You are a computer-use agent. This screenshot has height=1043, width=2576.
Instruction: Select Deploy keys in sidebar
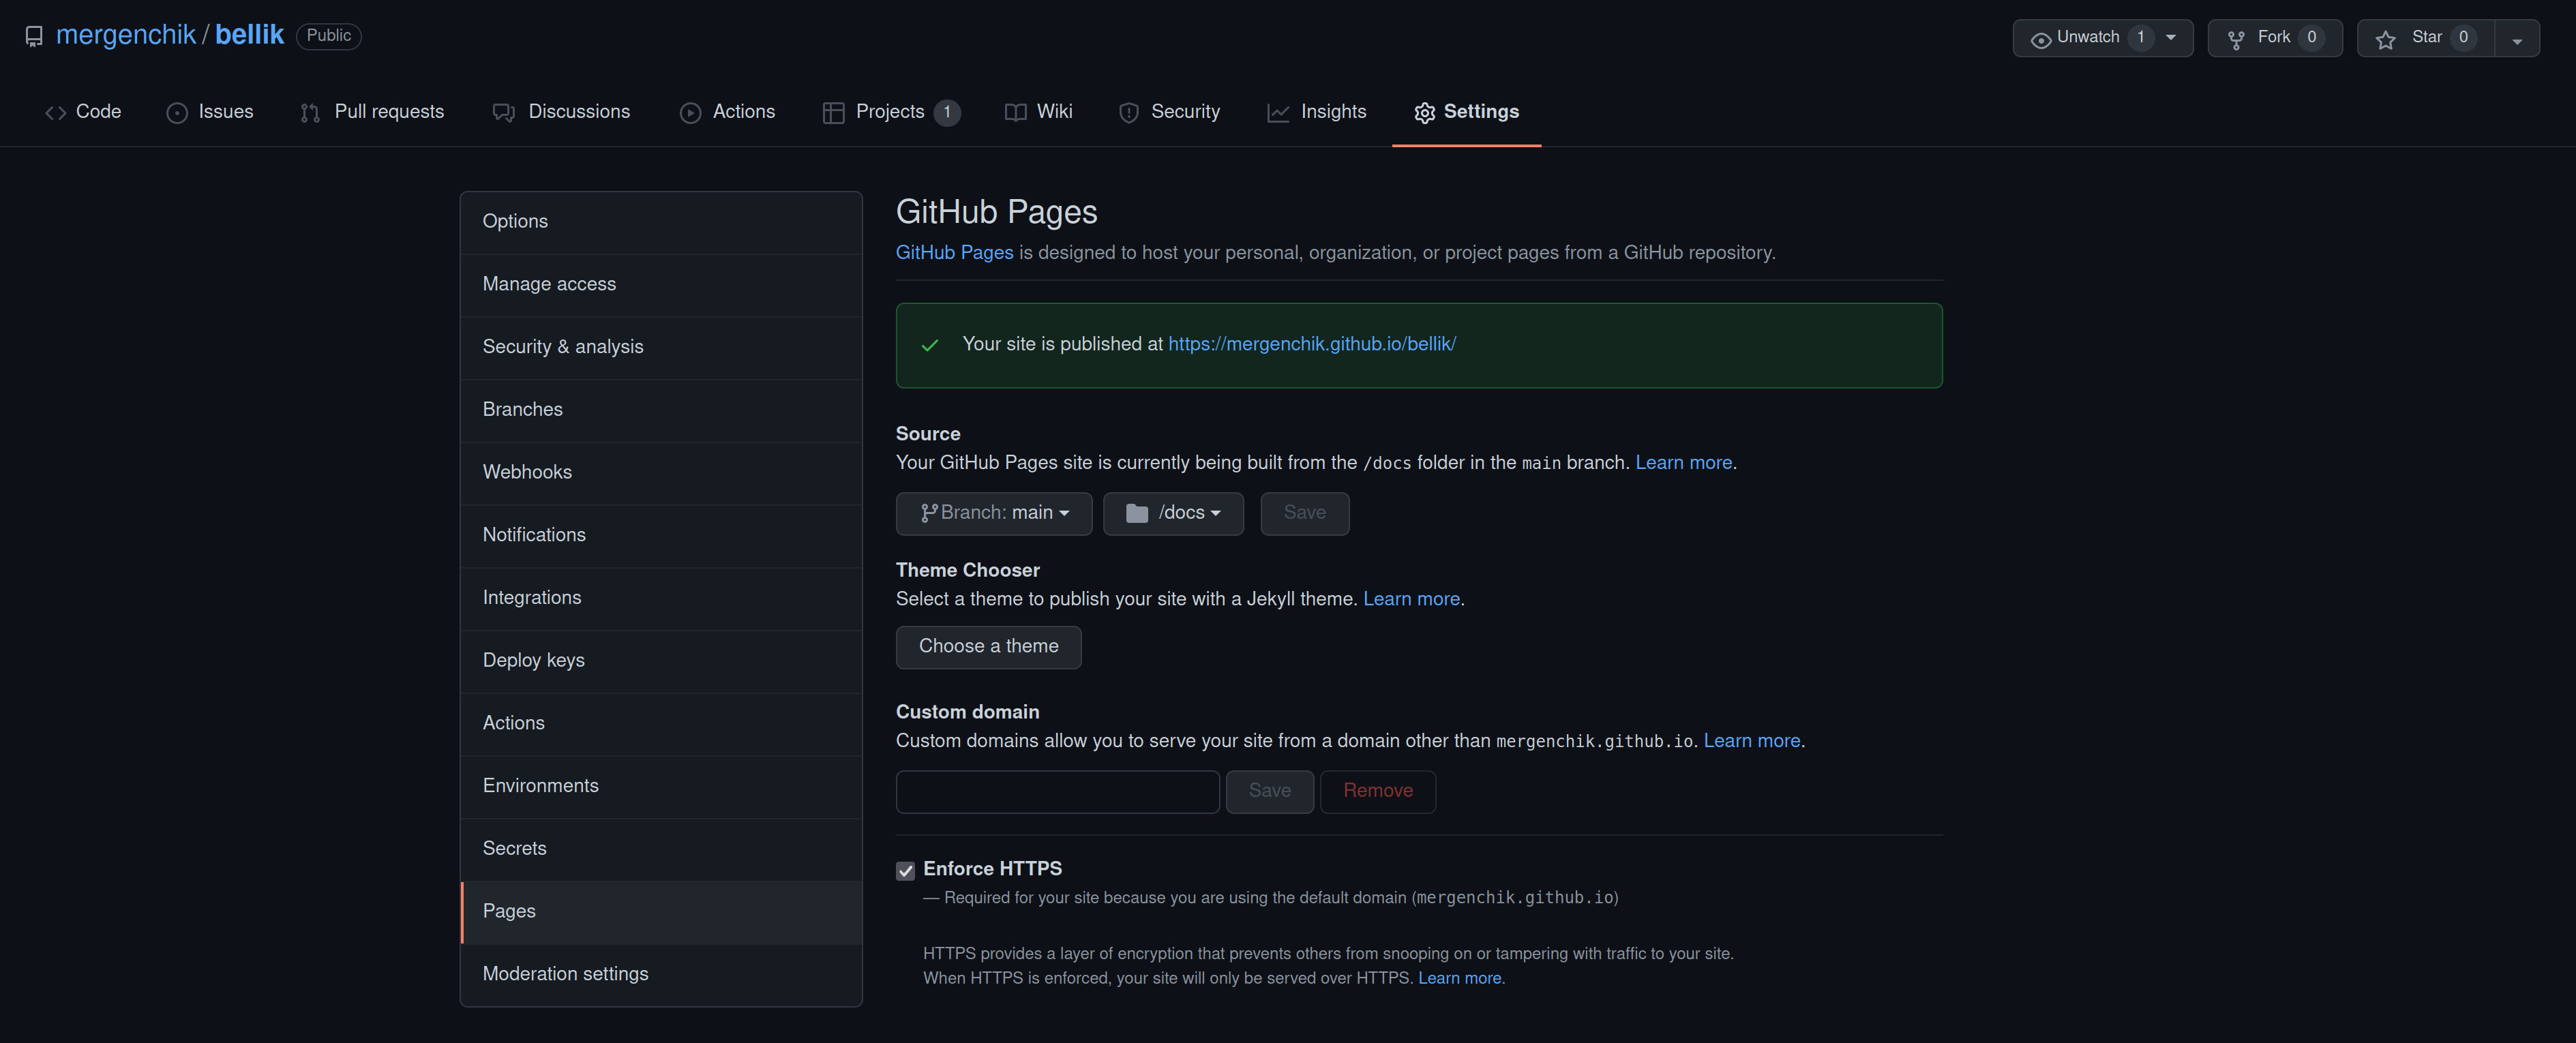(661, 661)
